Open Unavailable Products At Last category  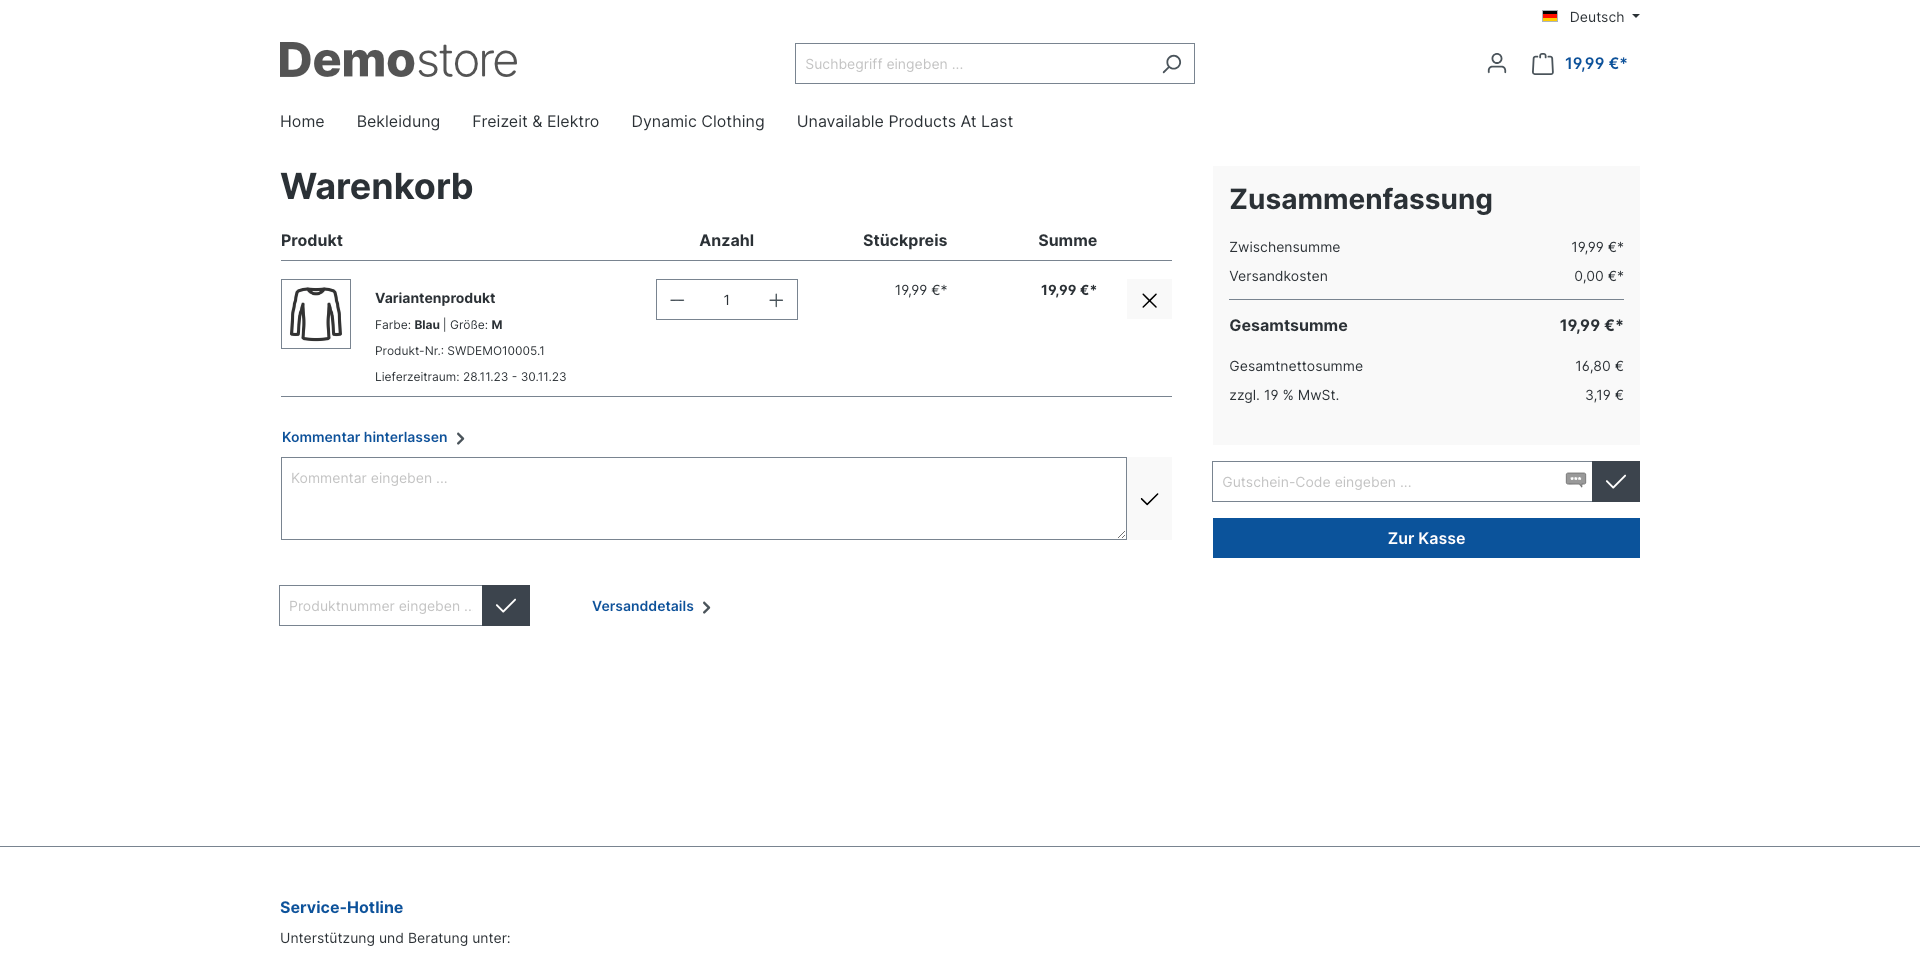[905, 122]
